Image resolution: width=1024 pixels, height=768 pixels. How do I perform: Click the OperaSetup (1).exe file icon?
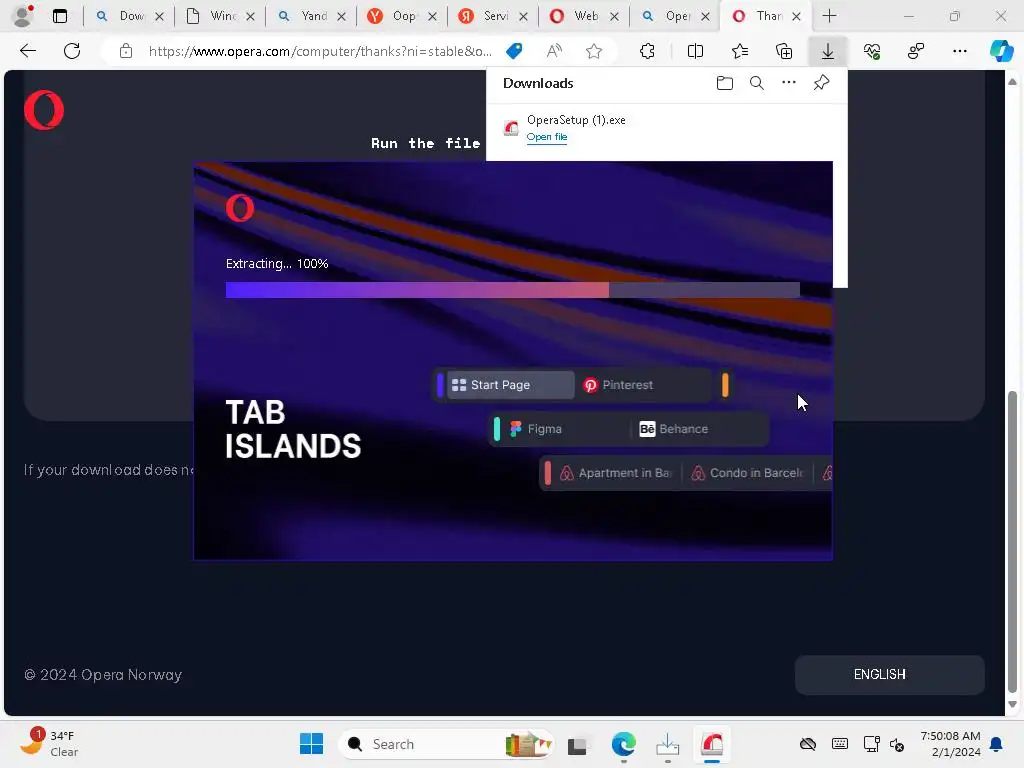511,128
